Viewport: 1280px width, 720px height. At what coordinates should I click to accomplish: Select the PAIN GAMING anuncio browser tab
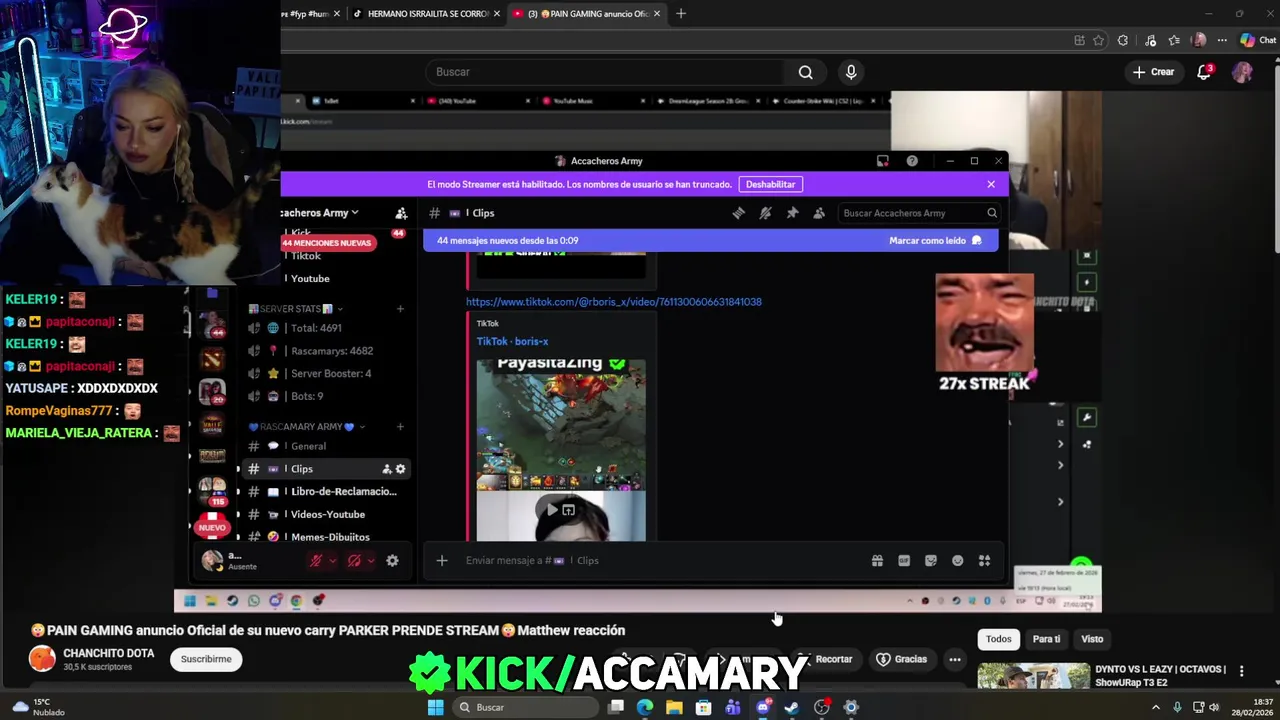click(585, 14)
